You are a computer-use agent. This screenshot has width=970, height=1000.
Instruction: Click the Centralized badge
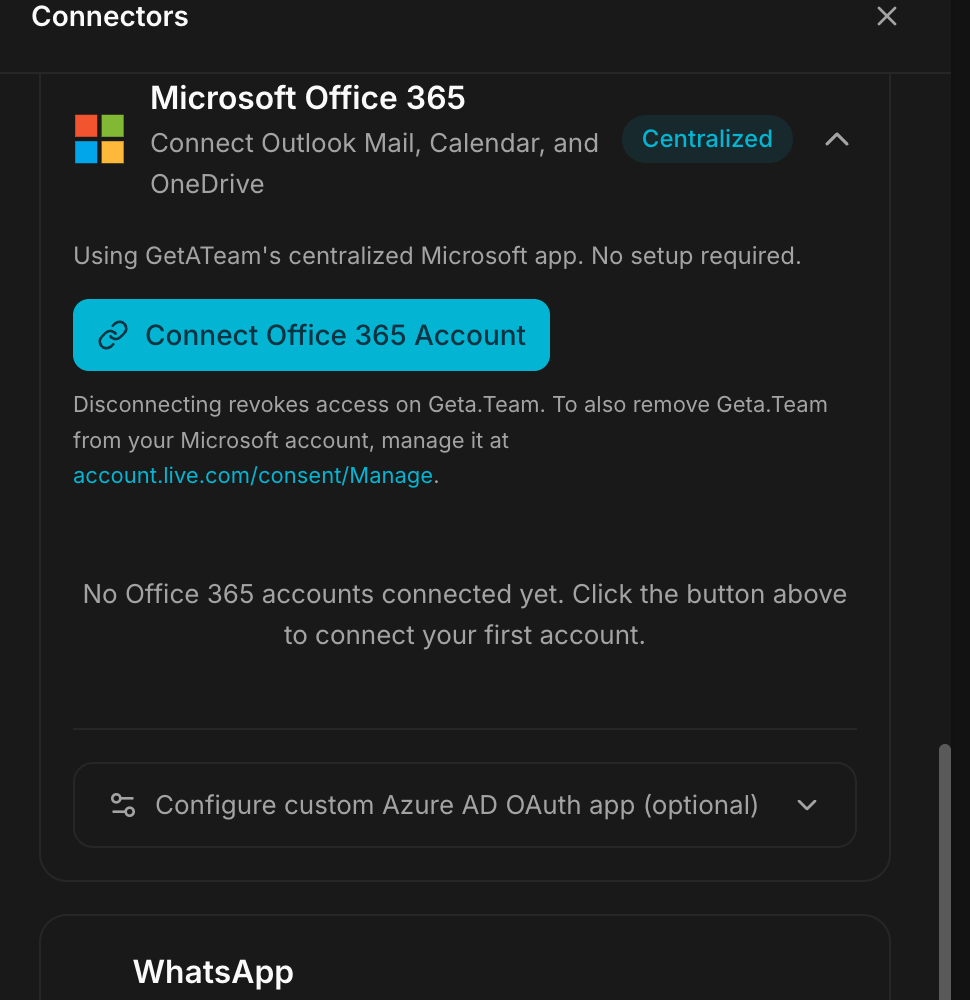tap(707, 139)
